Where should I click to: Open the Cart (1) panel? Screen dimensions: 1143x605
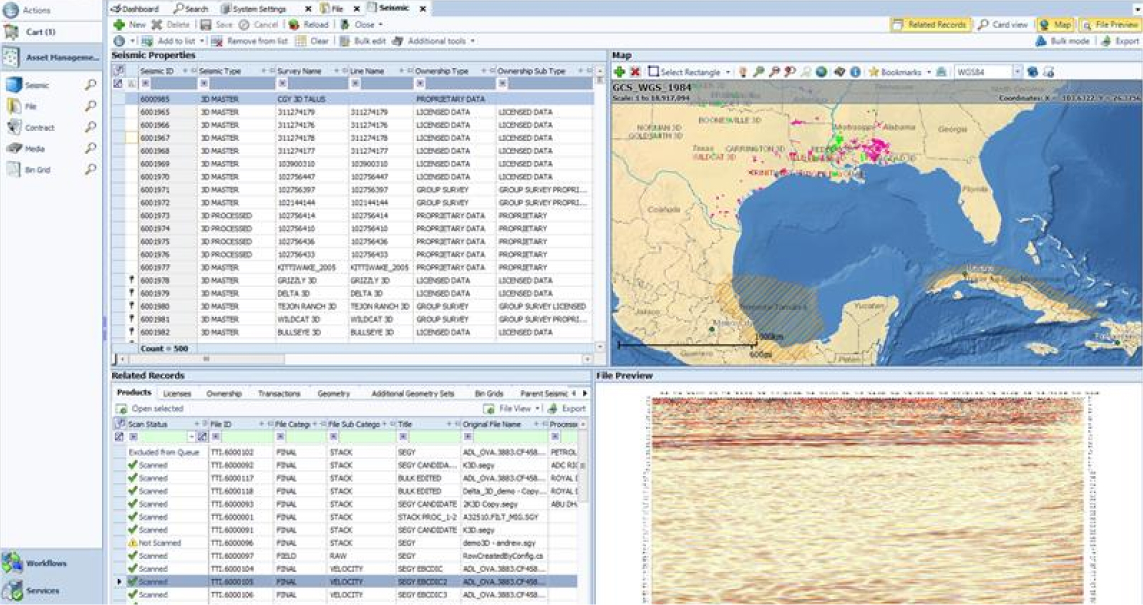(x=40, y=32)
